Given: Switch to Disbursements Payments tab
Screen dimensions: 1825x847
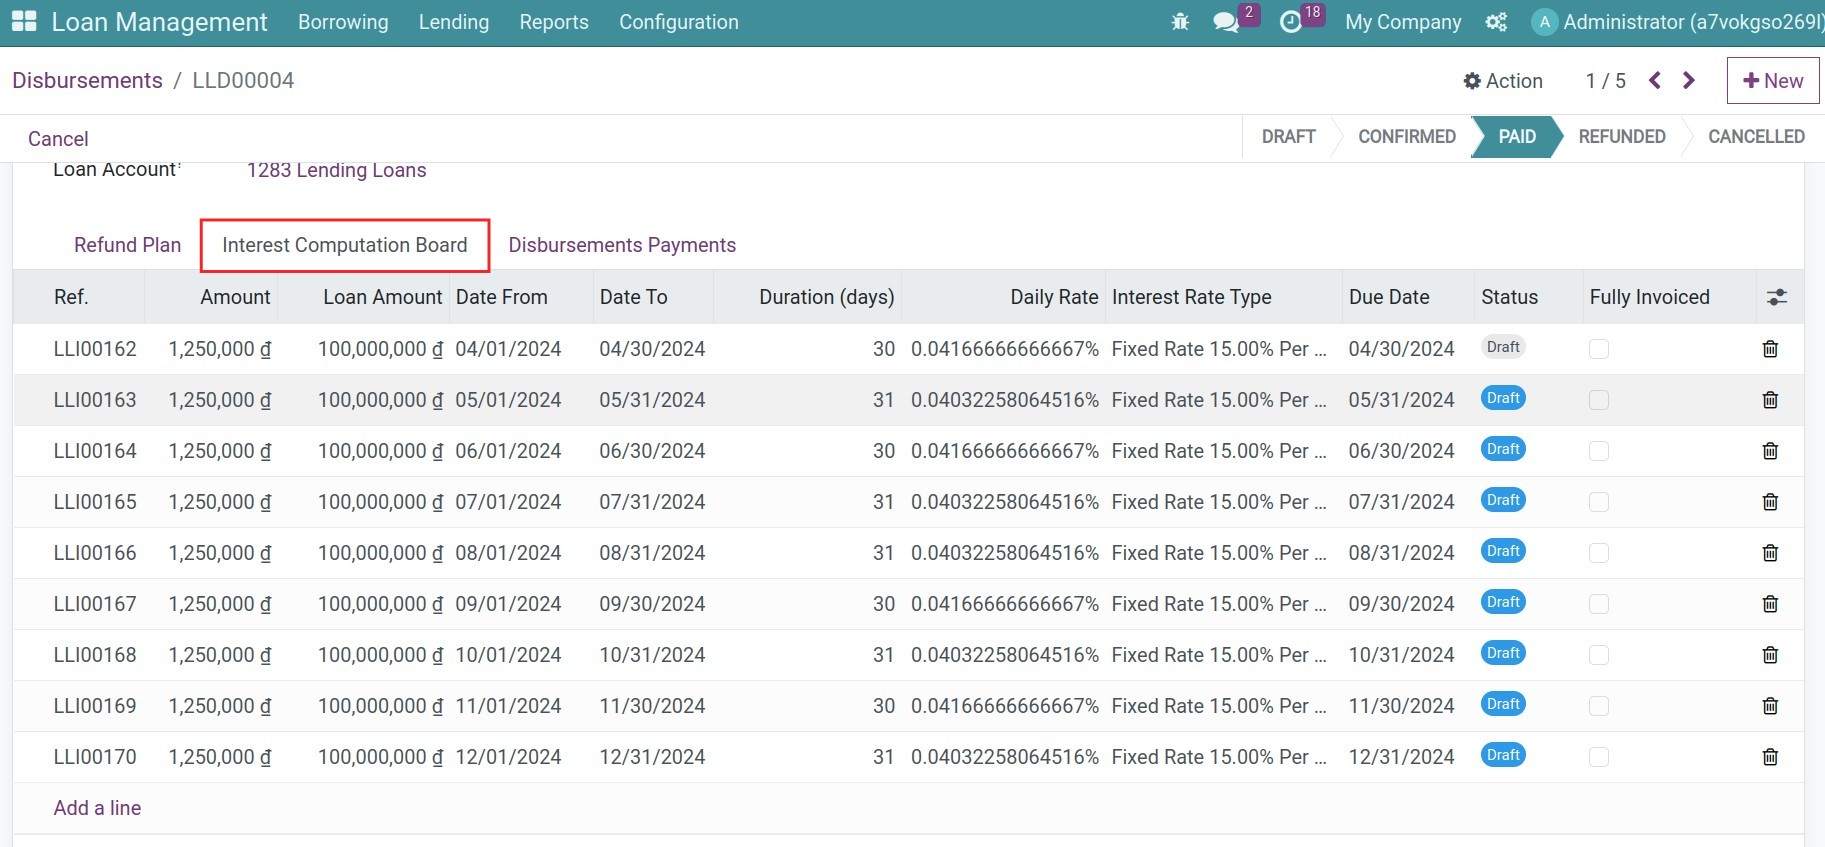Looking at the screenshot, I should coord(622,245).
